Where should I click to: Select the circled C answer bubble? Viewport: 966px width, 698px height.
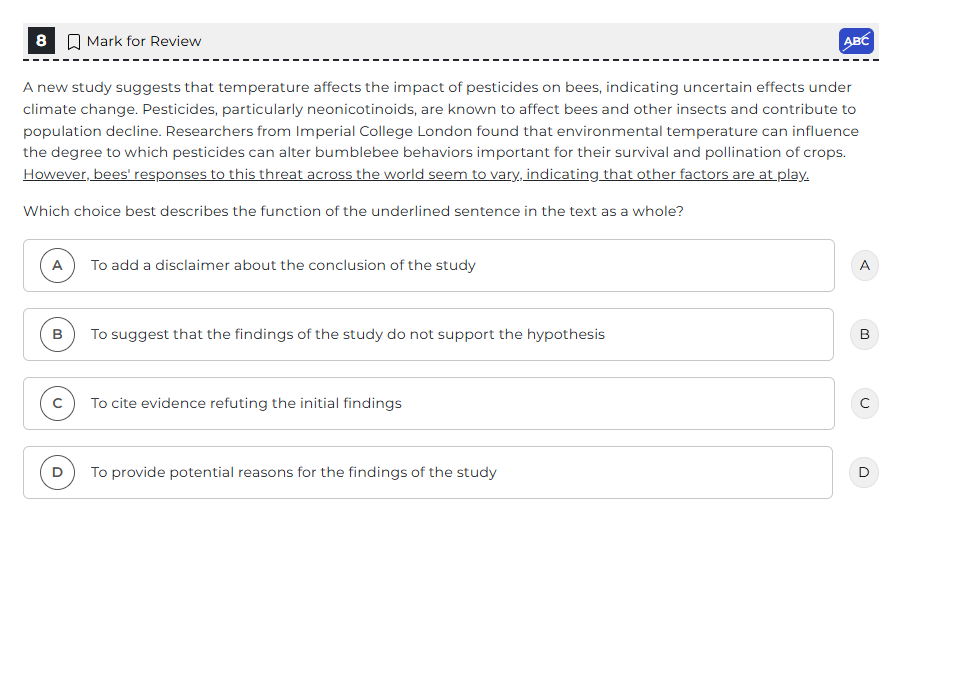click(57, 403)
